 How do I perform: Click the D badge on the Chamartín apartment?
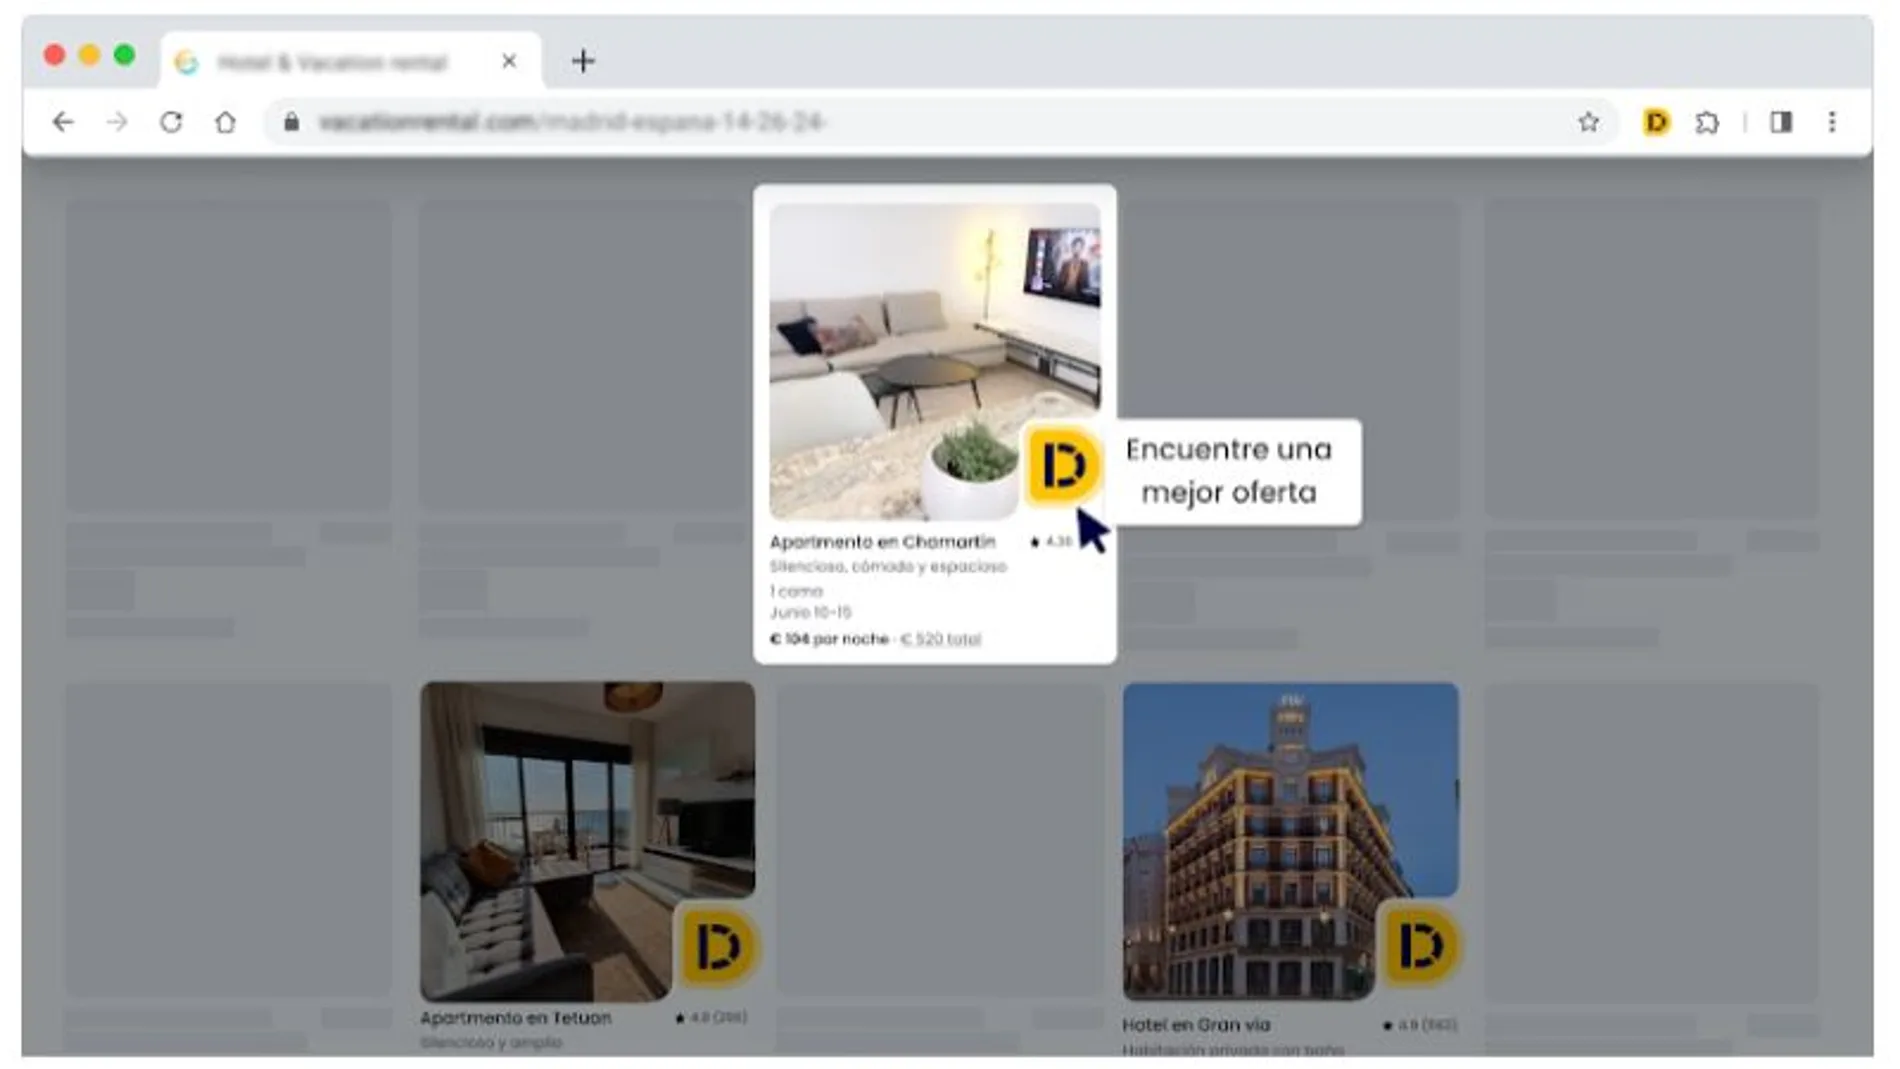pos(1063,465)
